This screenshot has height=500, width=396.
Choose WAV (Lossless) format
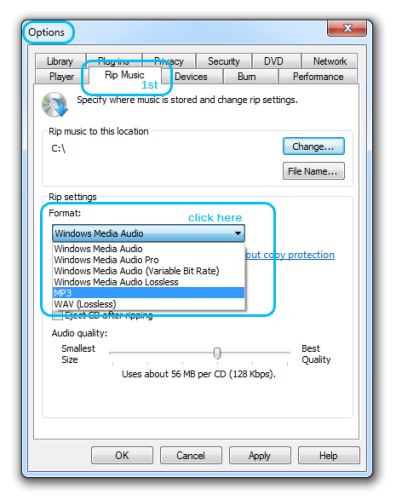coord(149,304)
